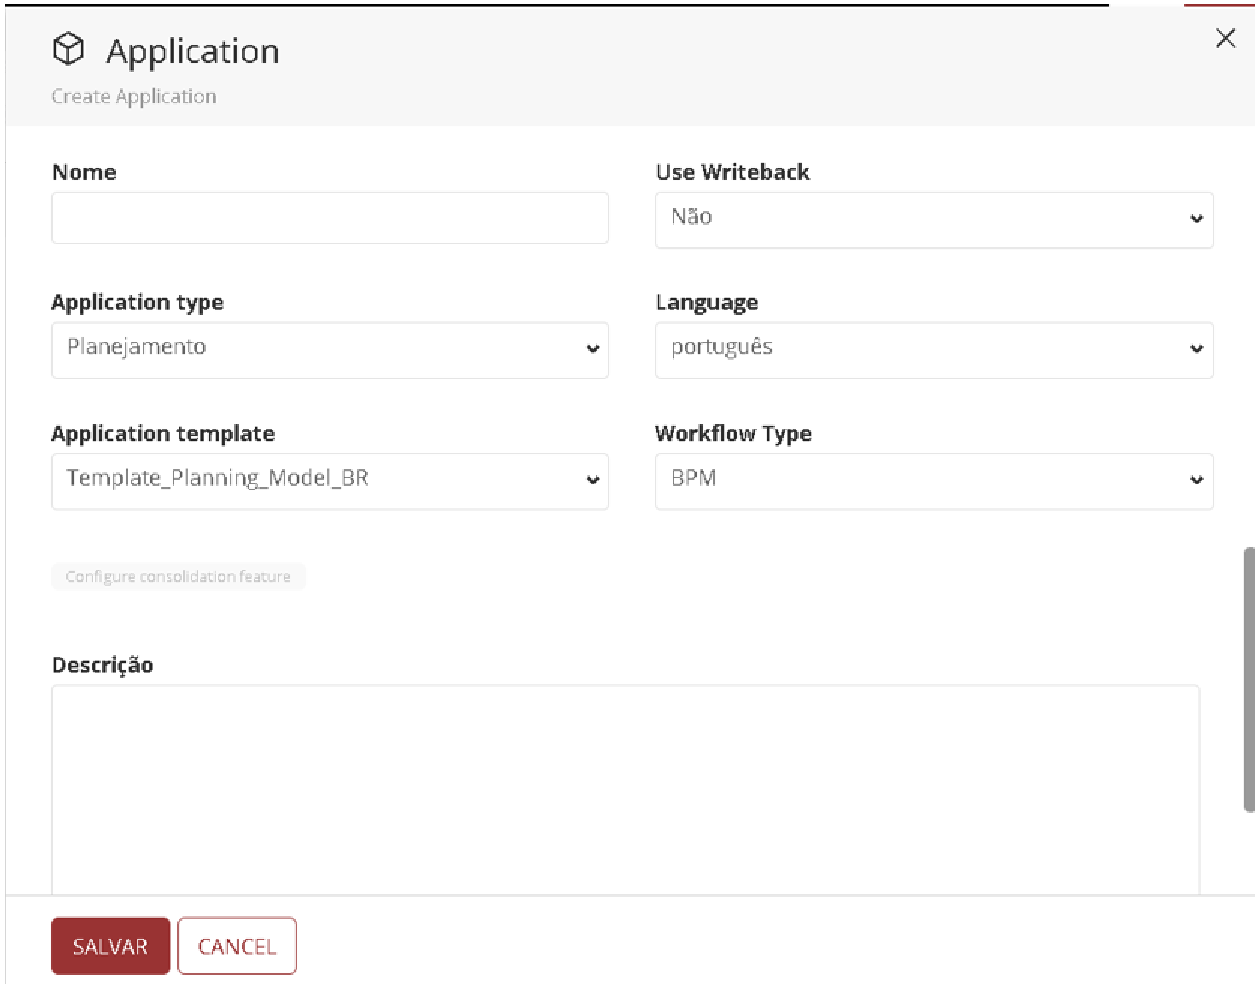
Task: Click the 'Application' title text
Action: coord(193,52)
